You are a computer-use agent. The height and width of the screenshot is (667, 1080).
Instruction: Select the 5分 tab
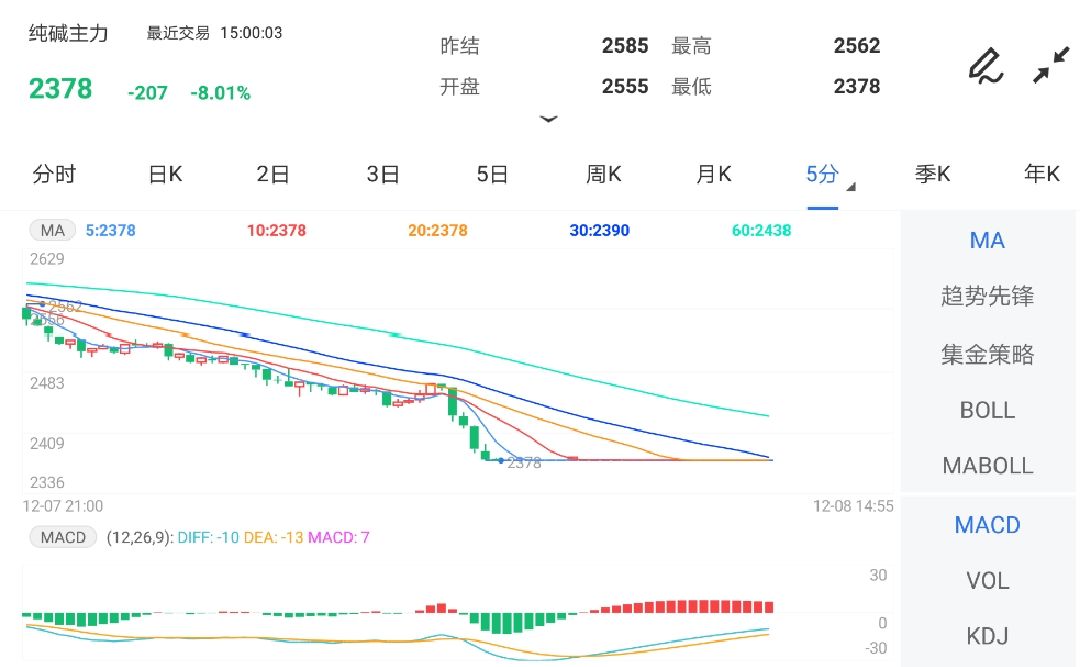pos(822,174)
